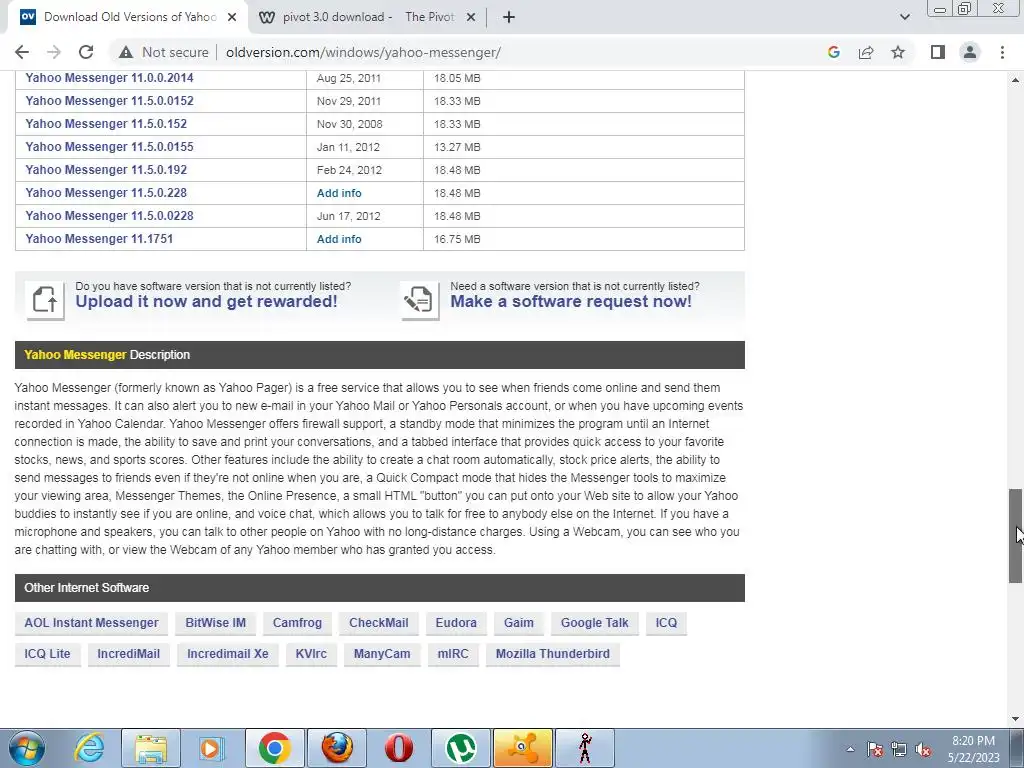Open Yahoo Messenger 11.5.0.228 link
The width and height of the screenshot is (1024, 768).
(x=106, y=193)
